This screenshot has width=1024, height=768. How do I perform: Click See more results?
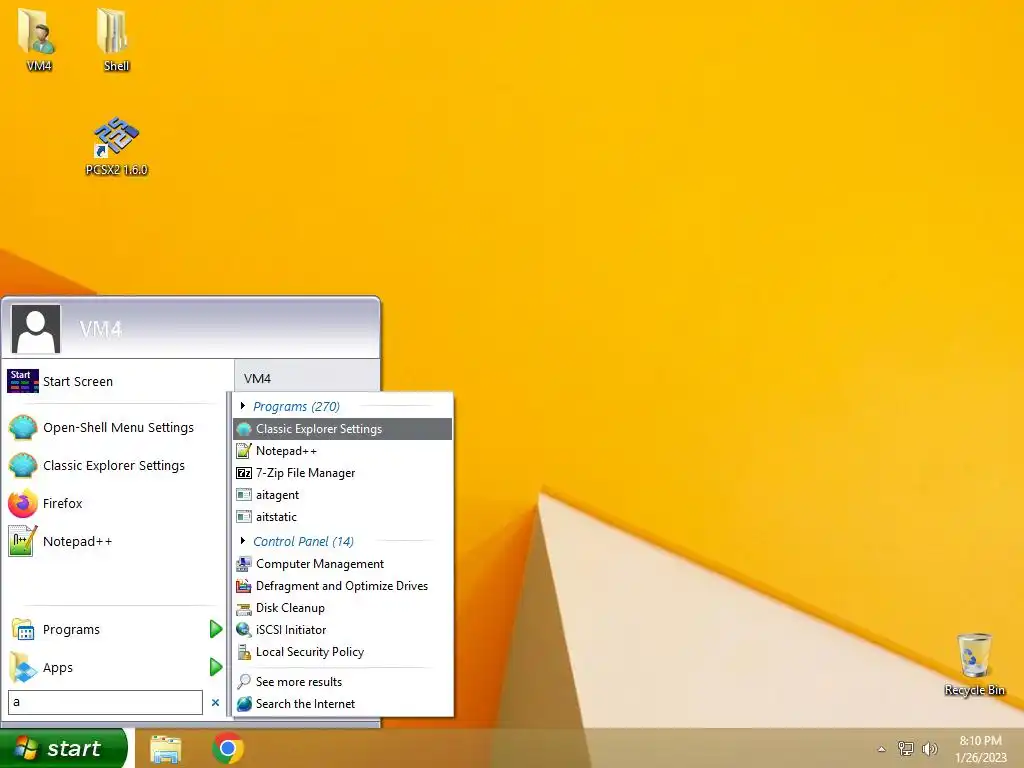tap(343, 682)
